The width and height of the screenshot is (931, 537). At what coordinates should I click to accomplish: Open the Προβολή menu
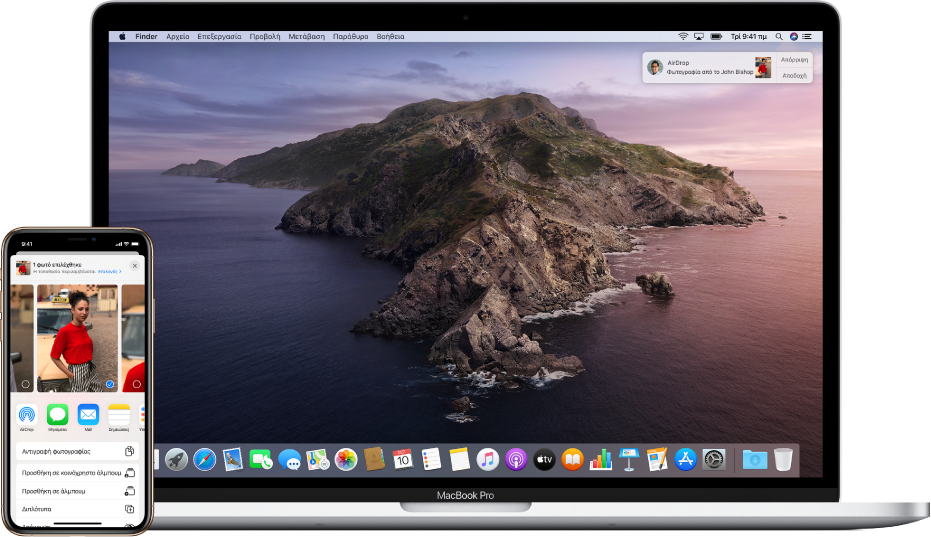click(264, 36)
